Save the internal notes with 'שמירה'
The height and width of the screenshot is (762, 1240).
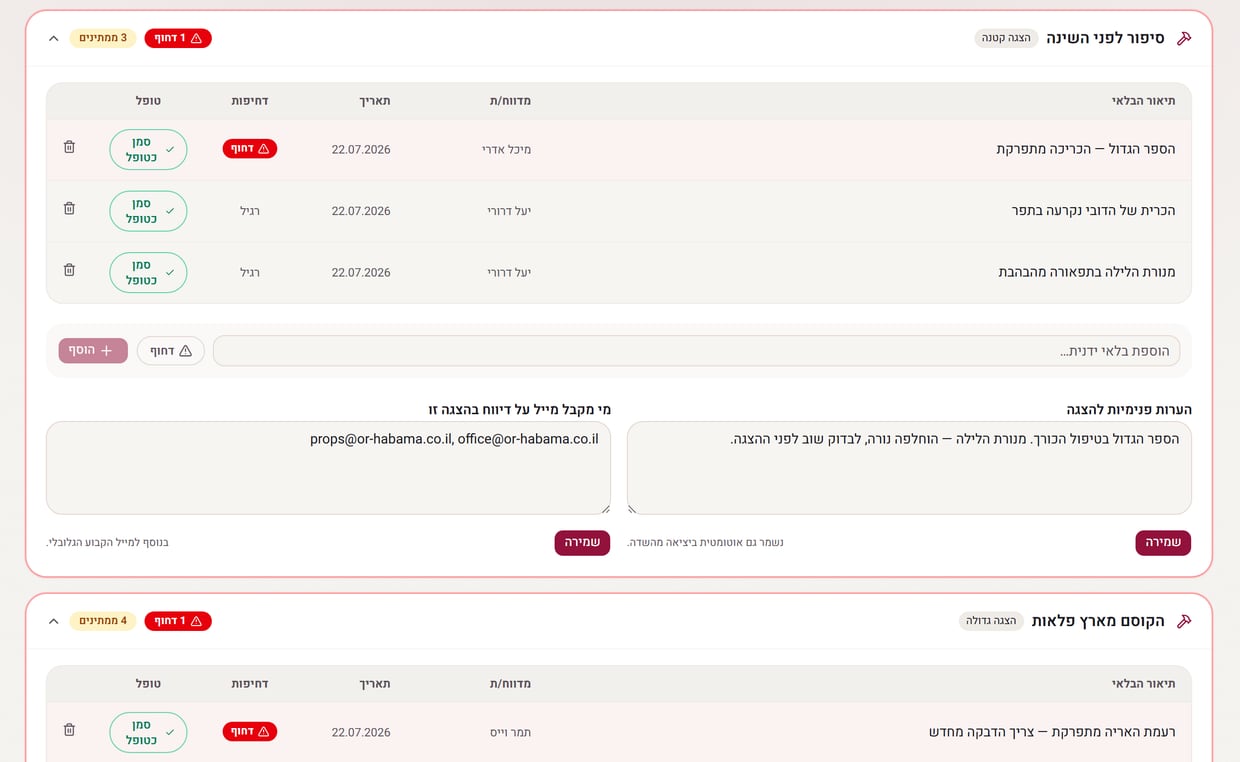pyautogui.click(x=1163, y=543)
